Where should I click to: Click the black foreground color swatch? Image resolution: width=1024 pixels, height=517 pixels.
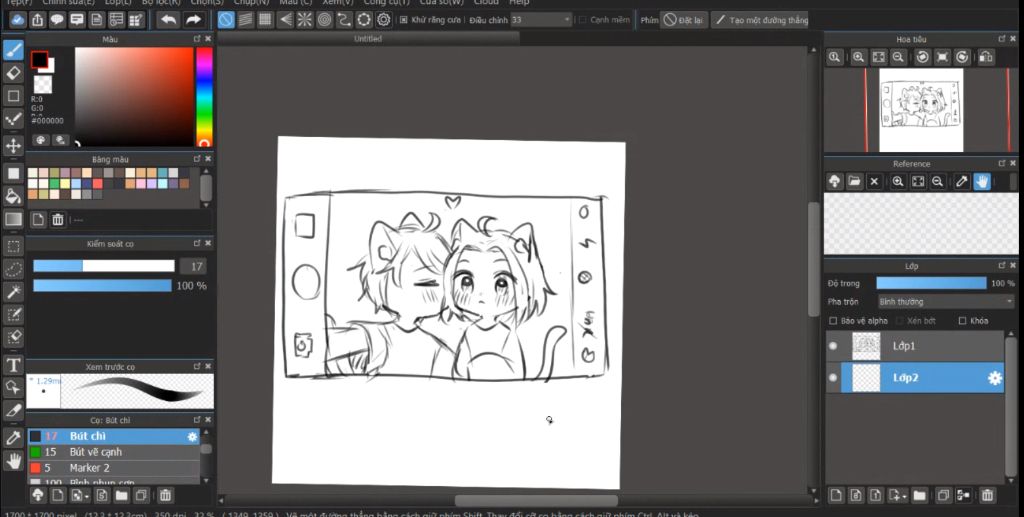[x=39, y=59]
